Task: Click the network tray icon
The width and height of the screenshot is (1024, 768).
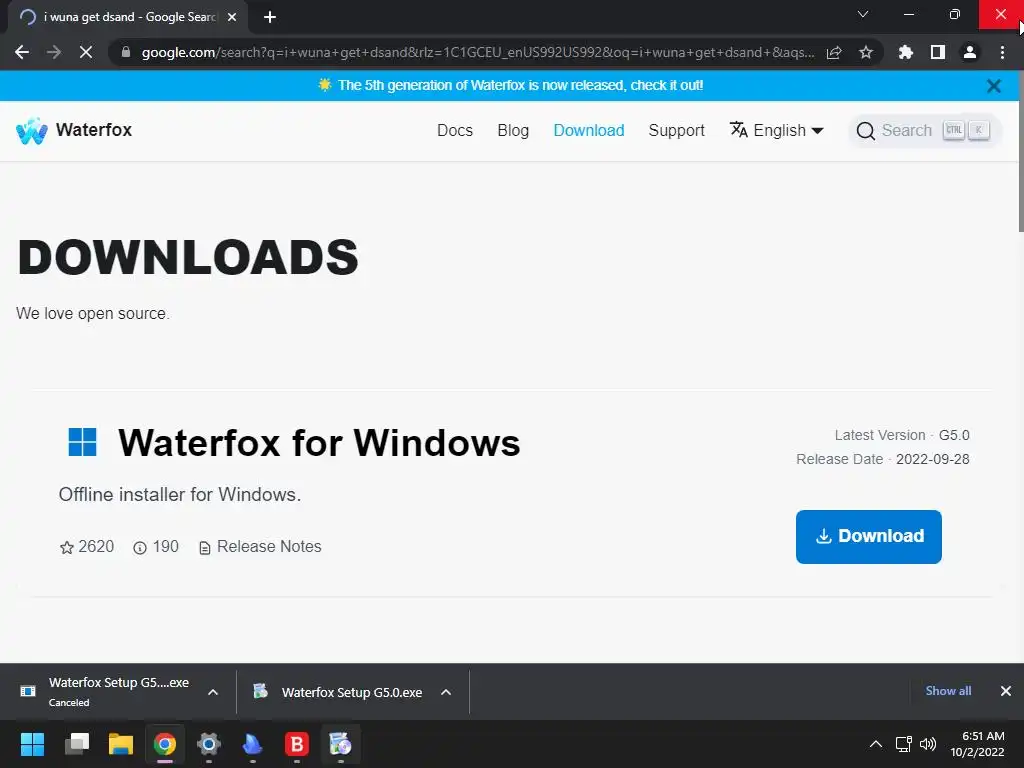Action: pyautogui.click(x=904, y=744)
